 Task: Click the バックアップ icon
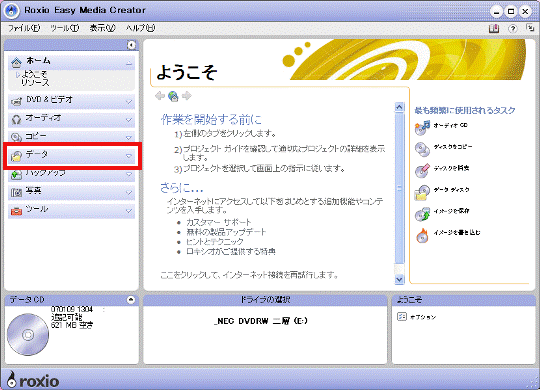(16, 174)
